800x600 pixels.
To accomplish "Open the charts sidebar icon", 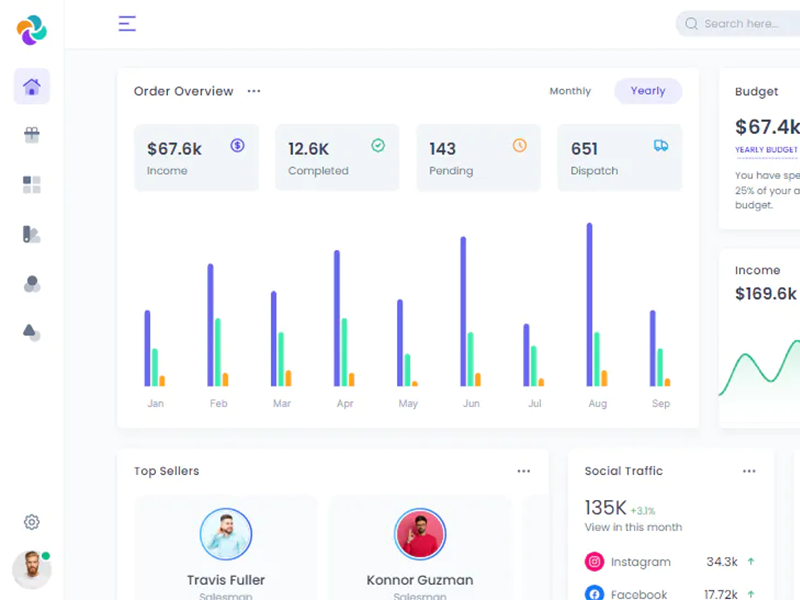I will [32, 234].
